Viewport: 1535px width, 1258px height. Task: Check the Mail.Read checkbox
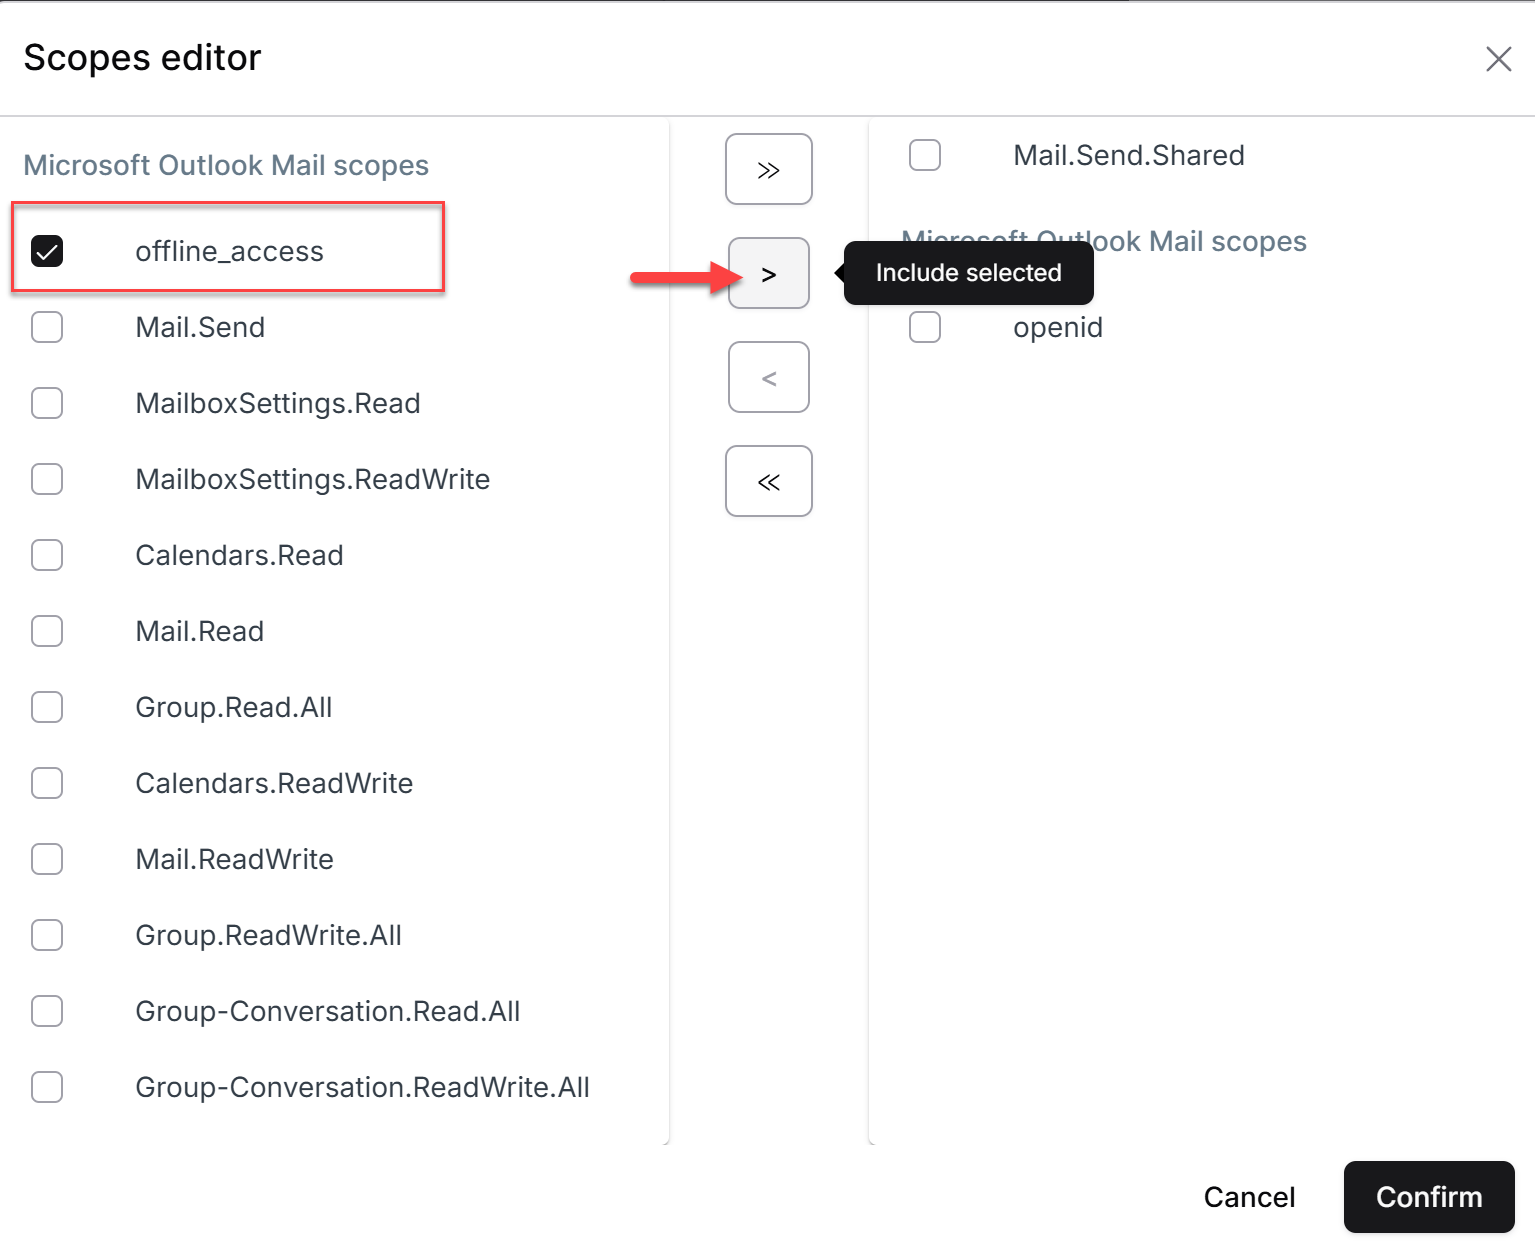47,631
